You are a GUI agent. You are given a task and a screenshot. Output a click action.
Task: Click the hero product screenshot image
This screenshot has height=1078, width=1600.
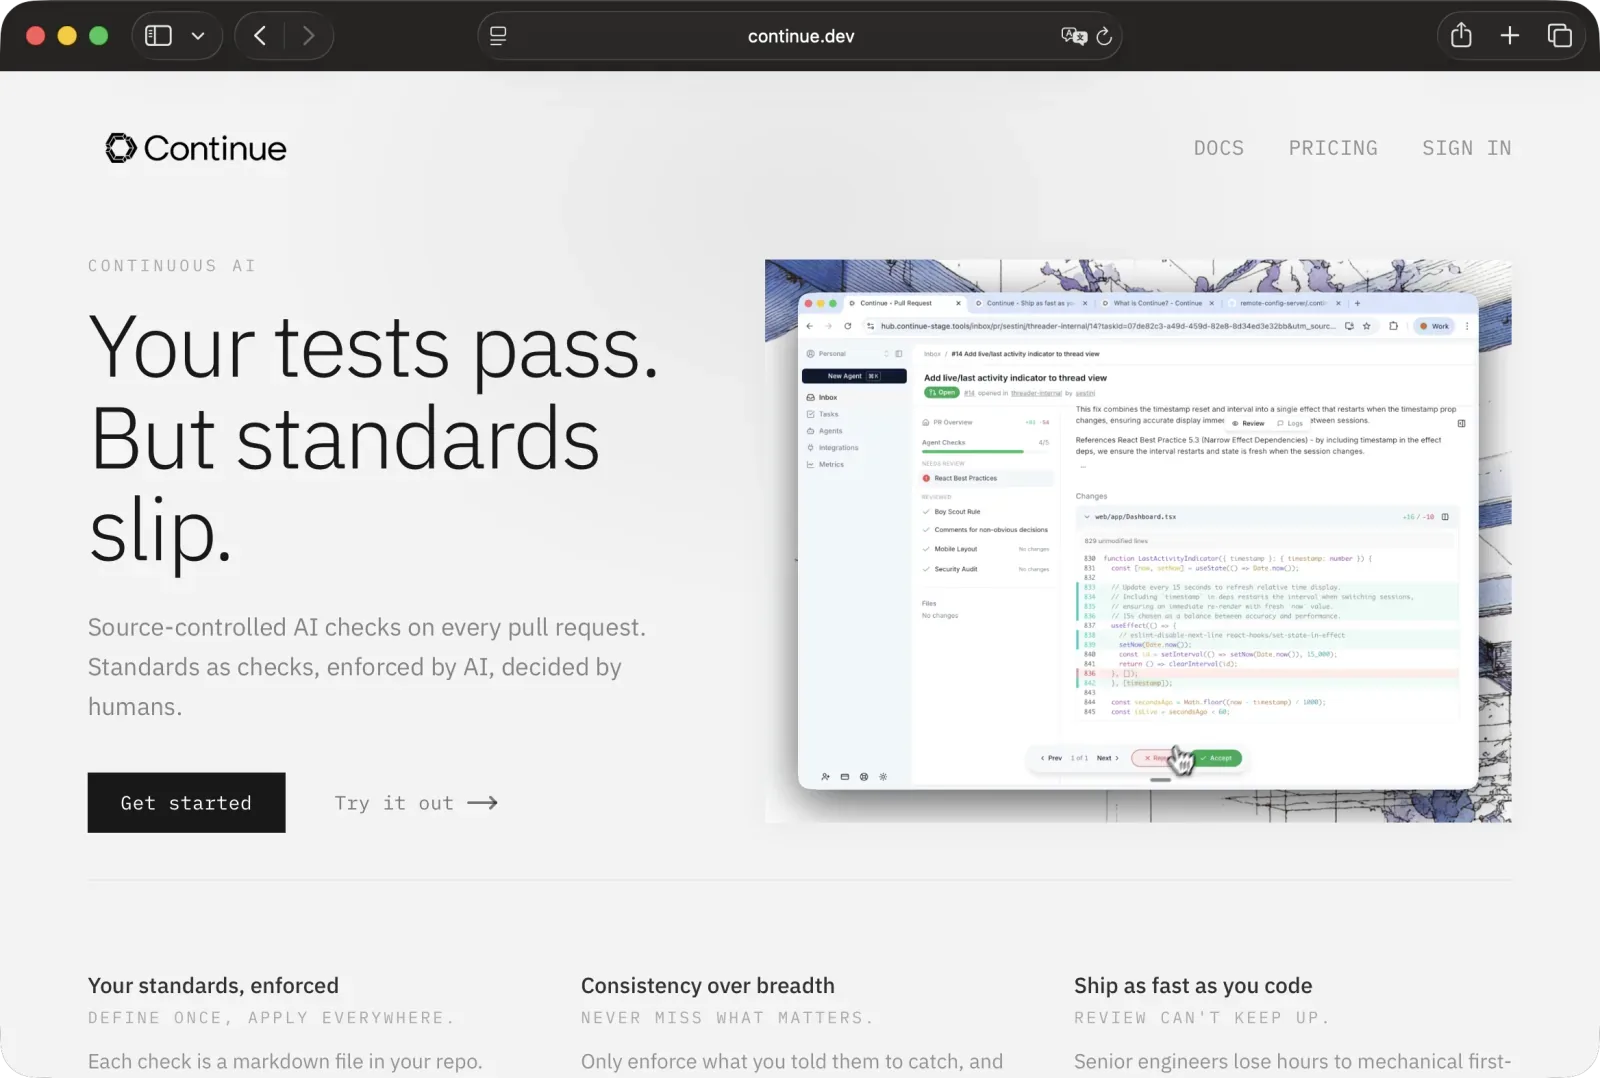1138,541
